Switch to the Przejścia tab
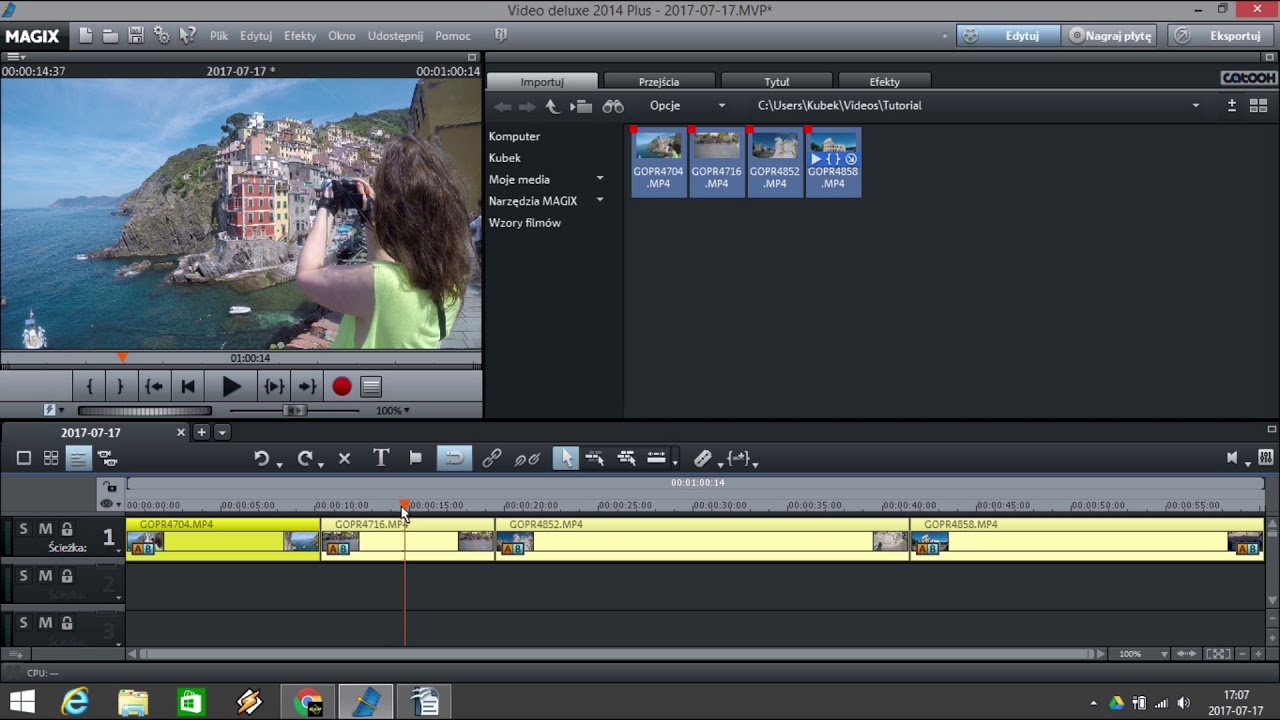1280x720 pixels. [x=658, y=82]
